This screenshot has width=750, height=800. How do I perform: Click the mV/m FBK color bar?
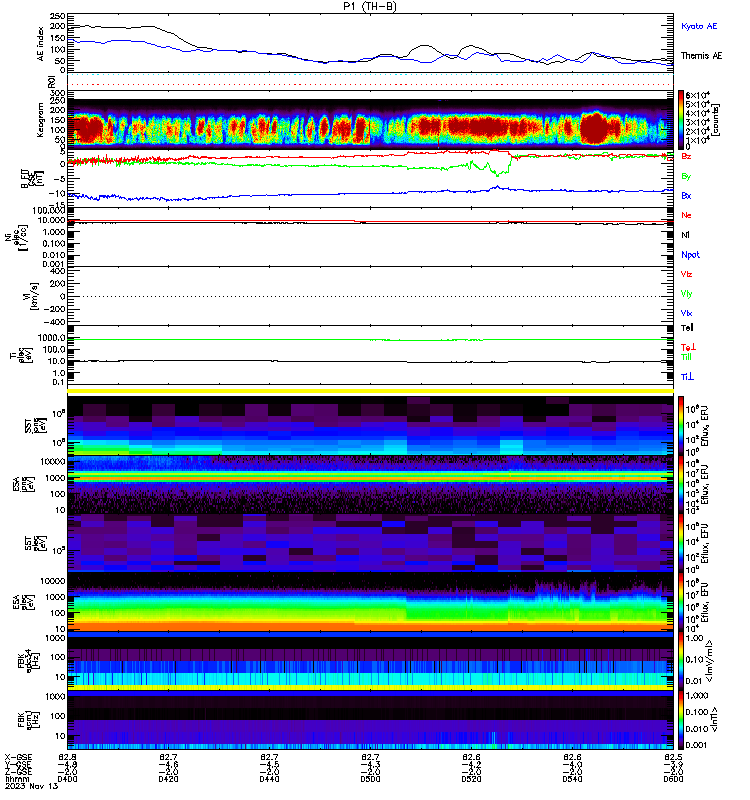pyautogui.click(x=681, y=662)
